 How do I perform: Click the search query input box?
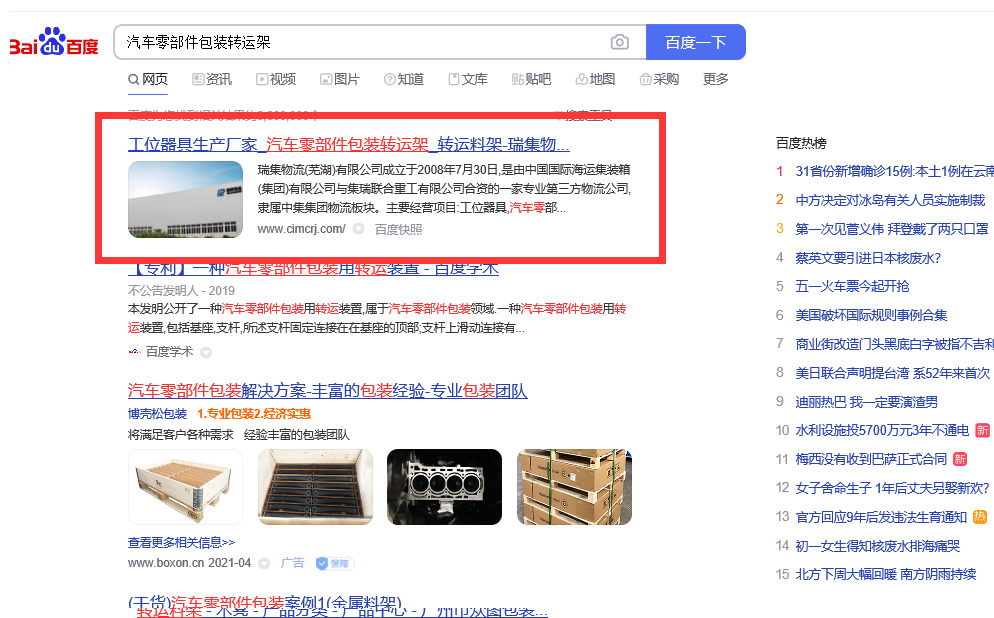(x=361, y=42)
